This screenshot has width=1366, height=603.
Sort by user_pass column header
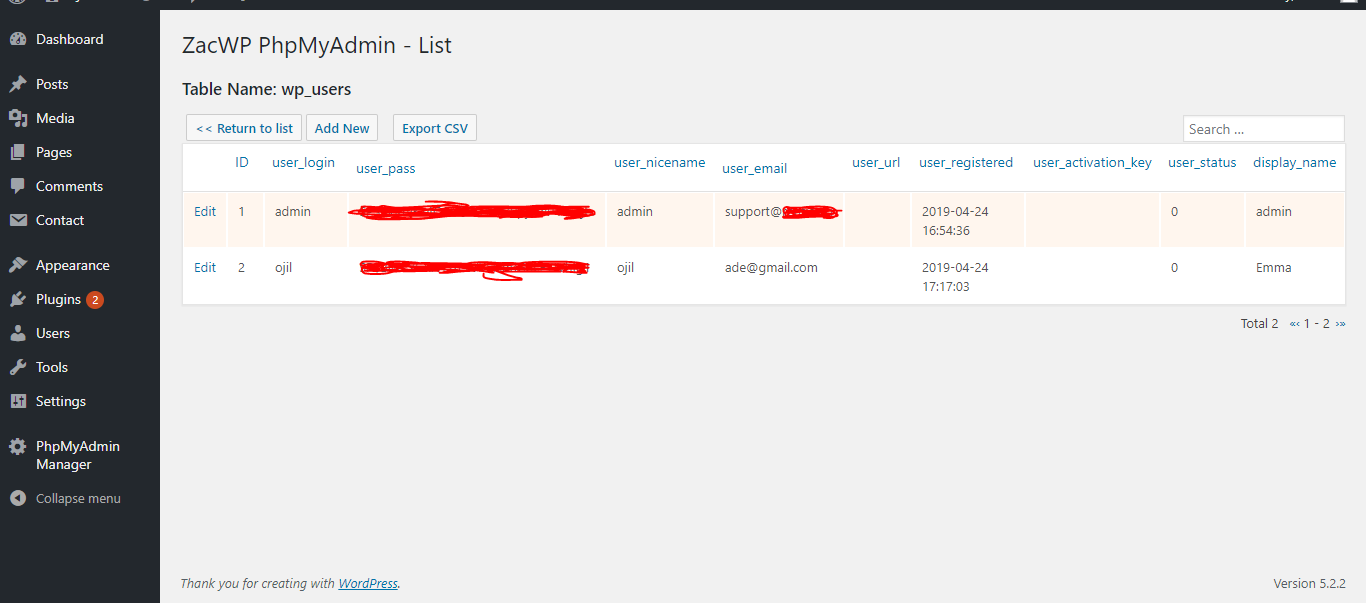(386, 169)
